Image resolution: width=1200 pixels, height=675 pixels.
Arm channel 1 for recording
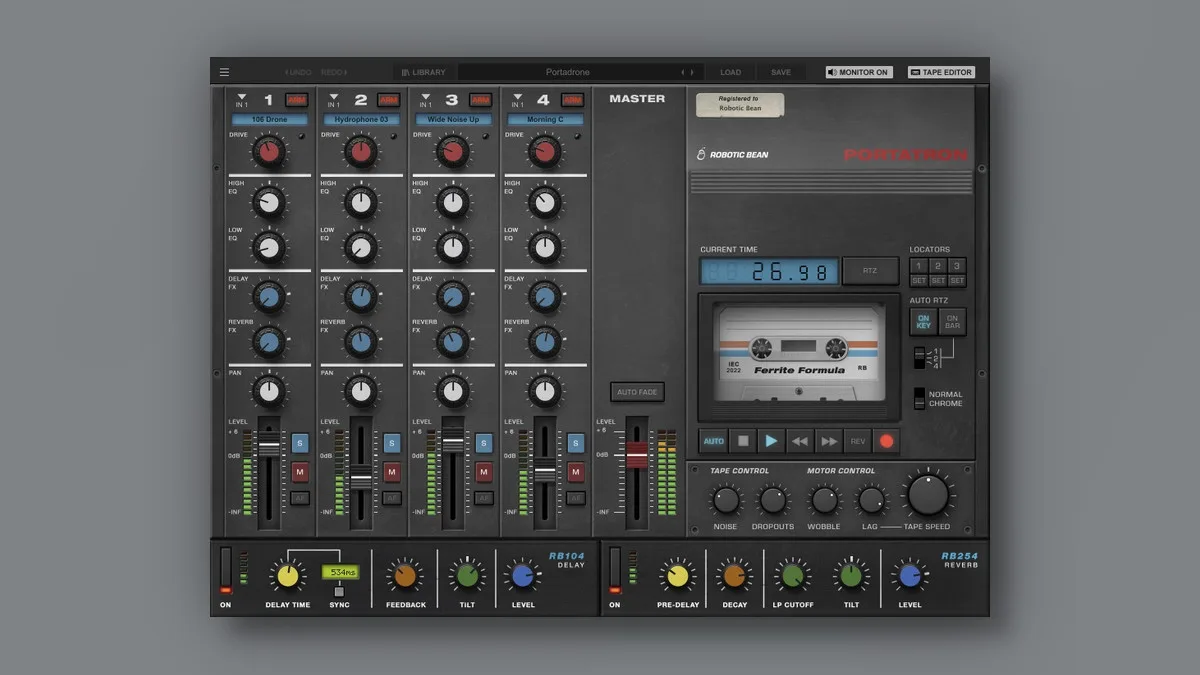click(x=297, y=100)
